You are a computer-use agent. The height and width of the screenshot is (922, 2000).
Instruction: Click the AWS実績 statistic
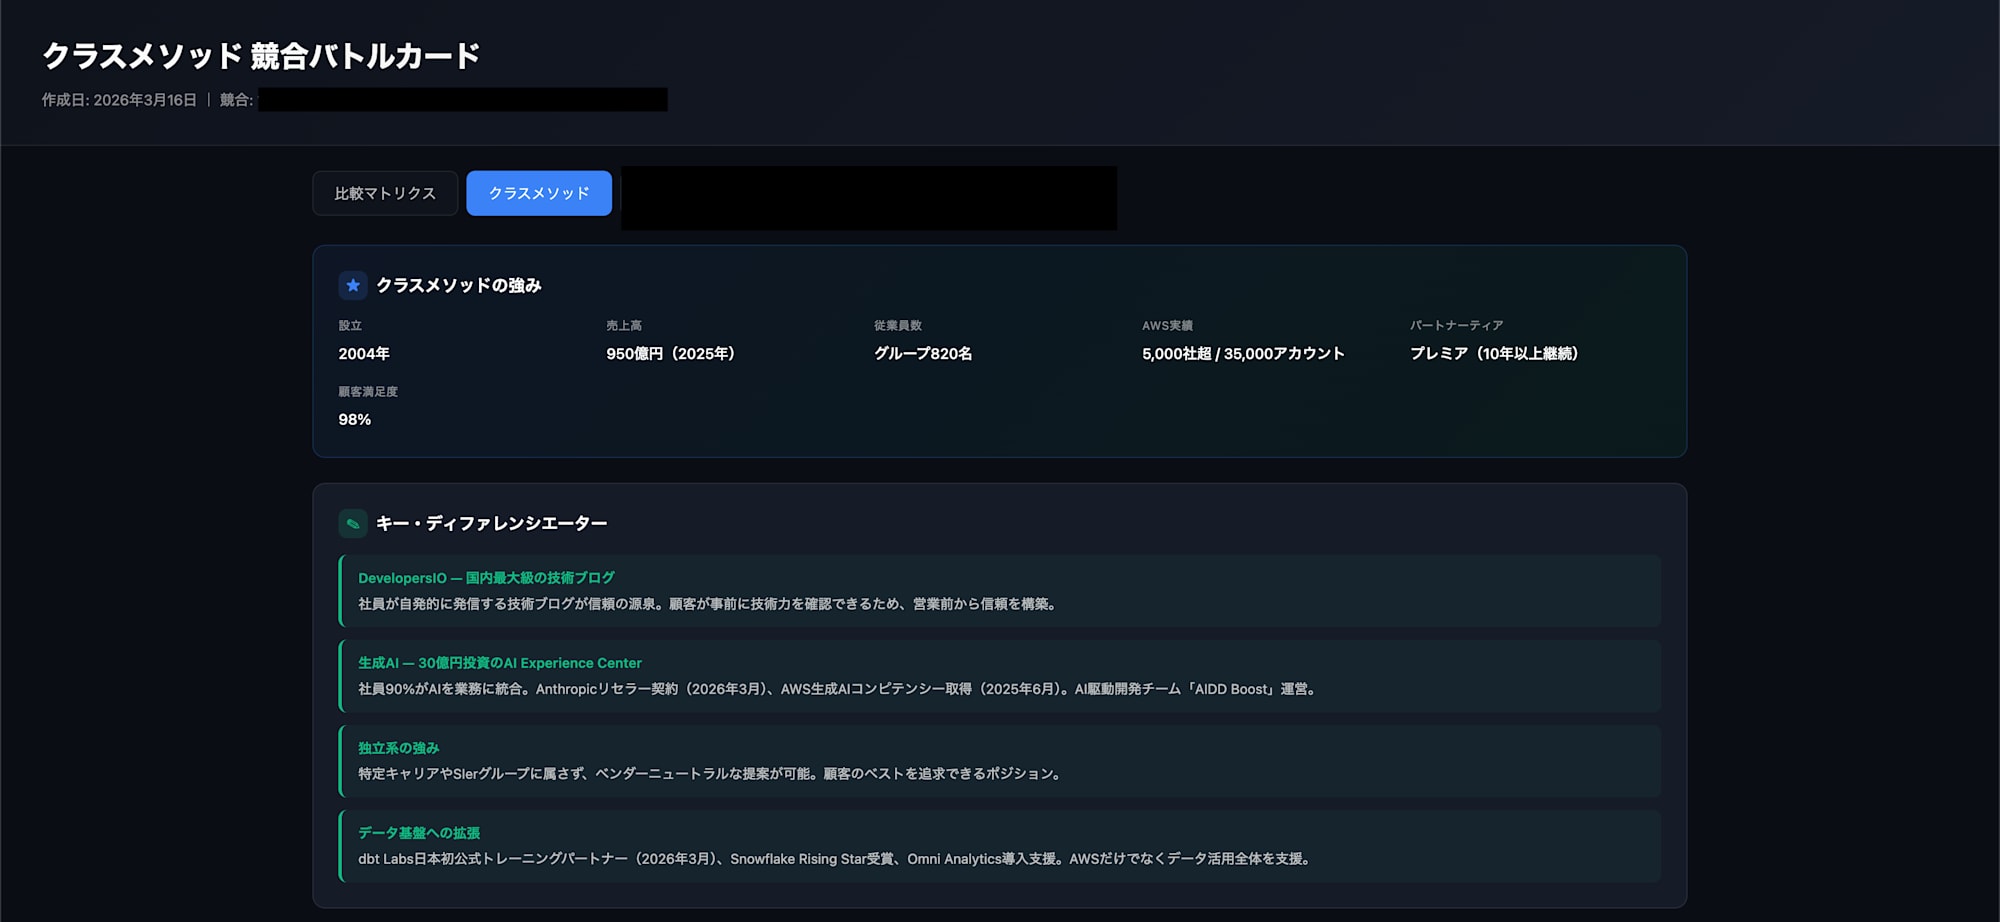pyautogui.click(x=1242, y=353)
